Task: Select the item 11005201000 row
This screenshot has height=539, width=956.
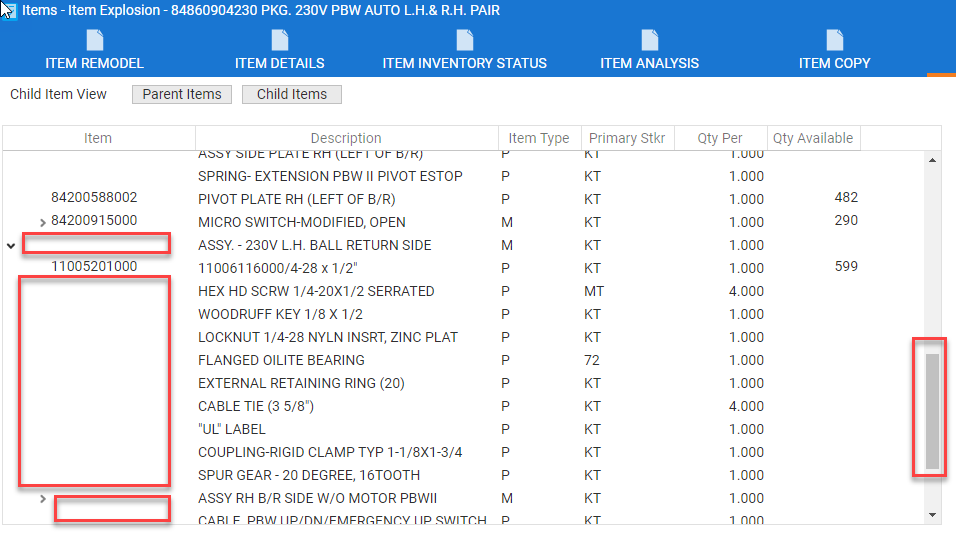Action: pyautogui.click(x=95, y=267)
